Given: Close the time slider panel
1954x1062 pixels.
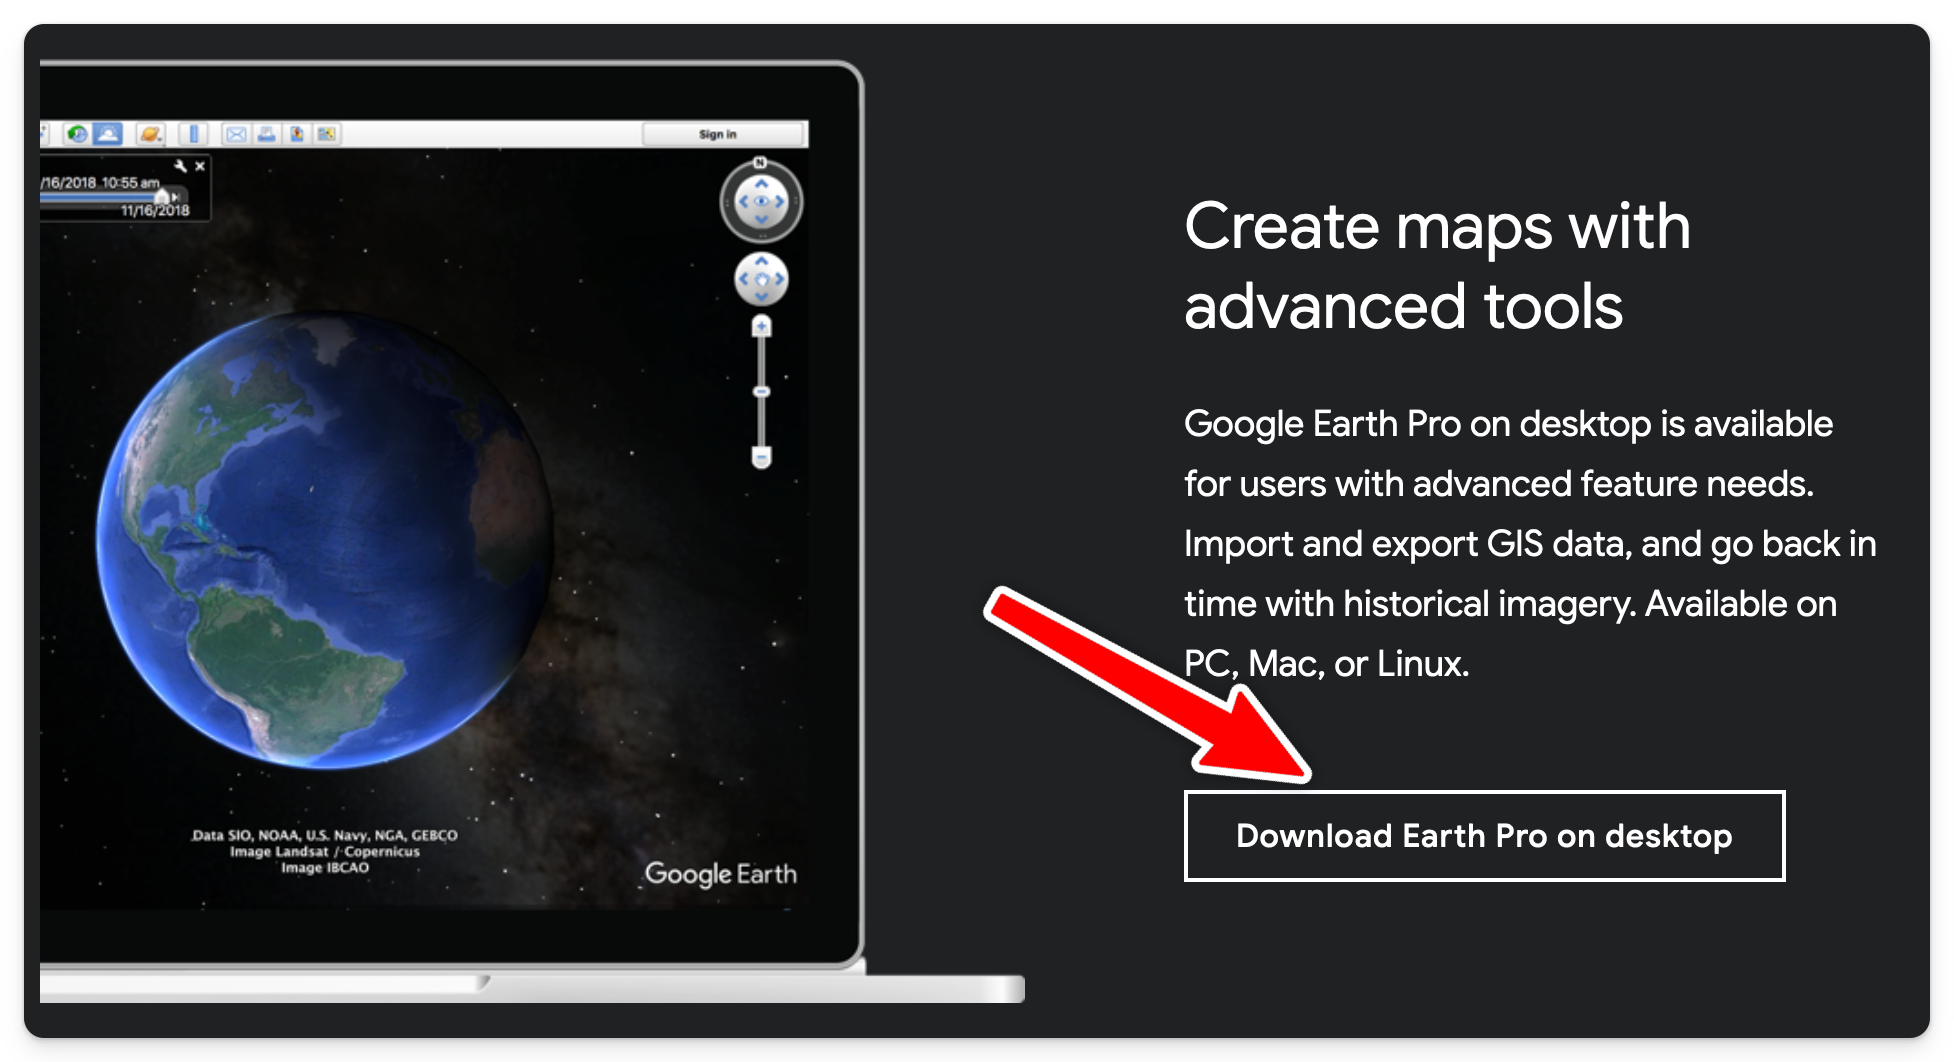Looking at the screenshot, I should click(200, 166).
